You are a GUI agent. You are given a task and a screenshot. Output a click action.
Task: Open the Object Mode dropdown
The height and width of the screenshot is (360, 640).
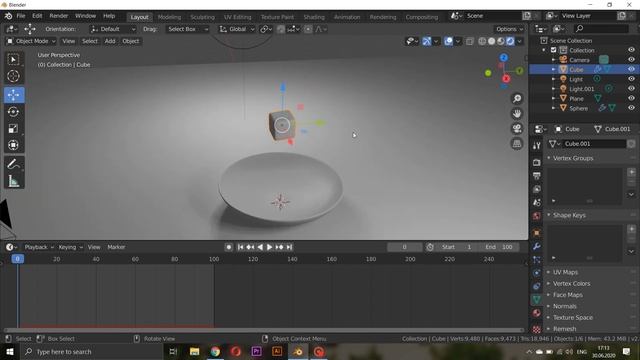[31, 41]
